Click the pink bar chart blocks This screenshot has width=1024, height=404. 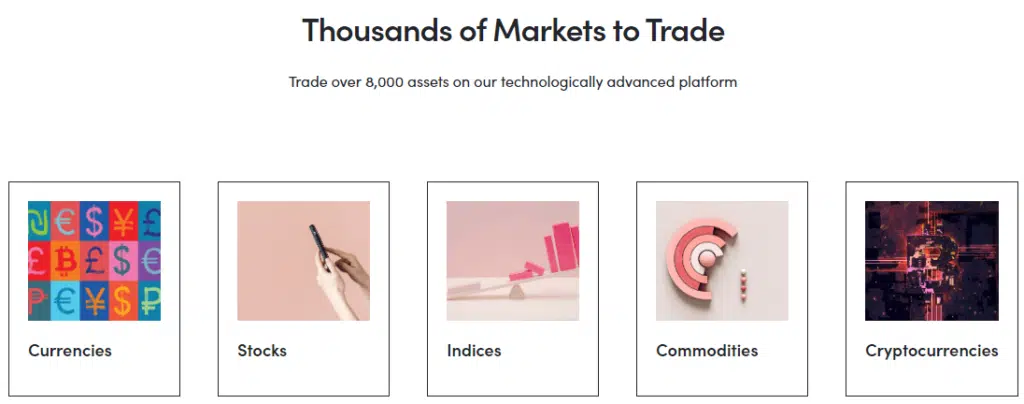(558, 243)
